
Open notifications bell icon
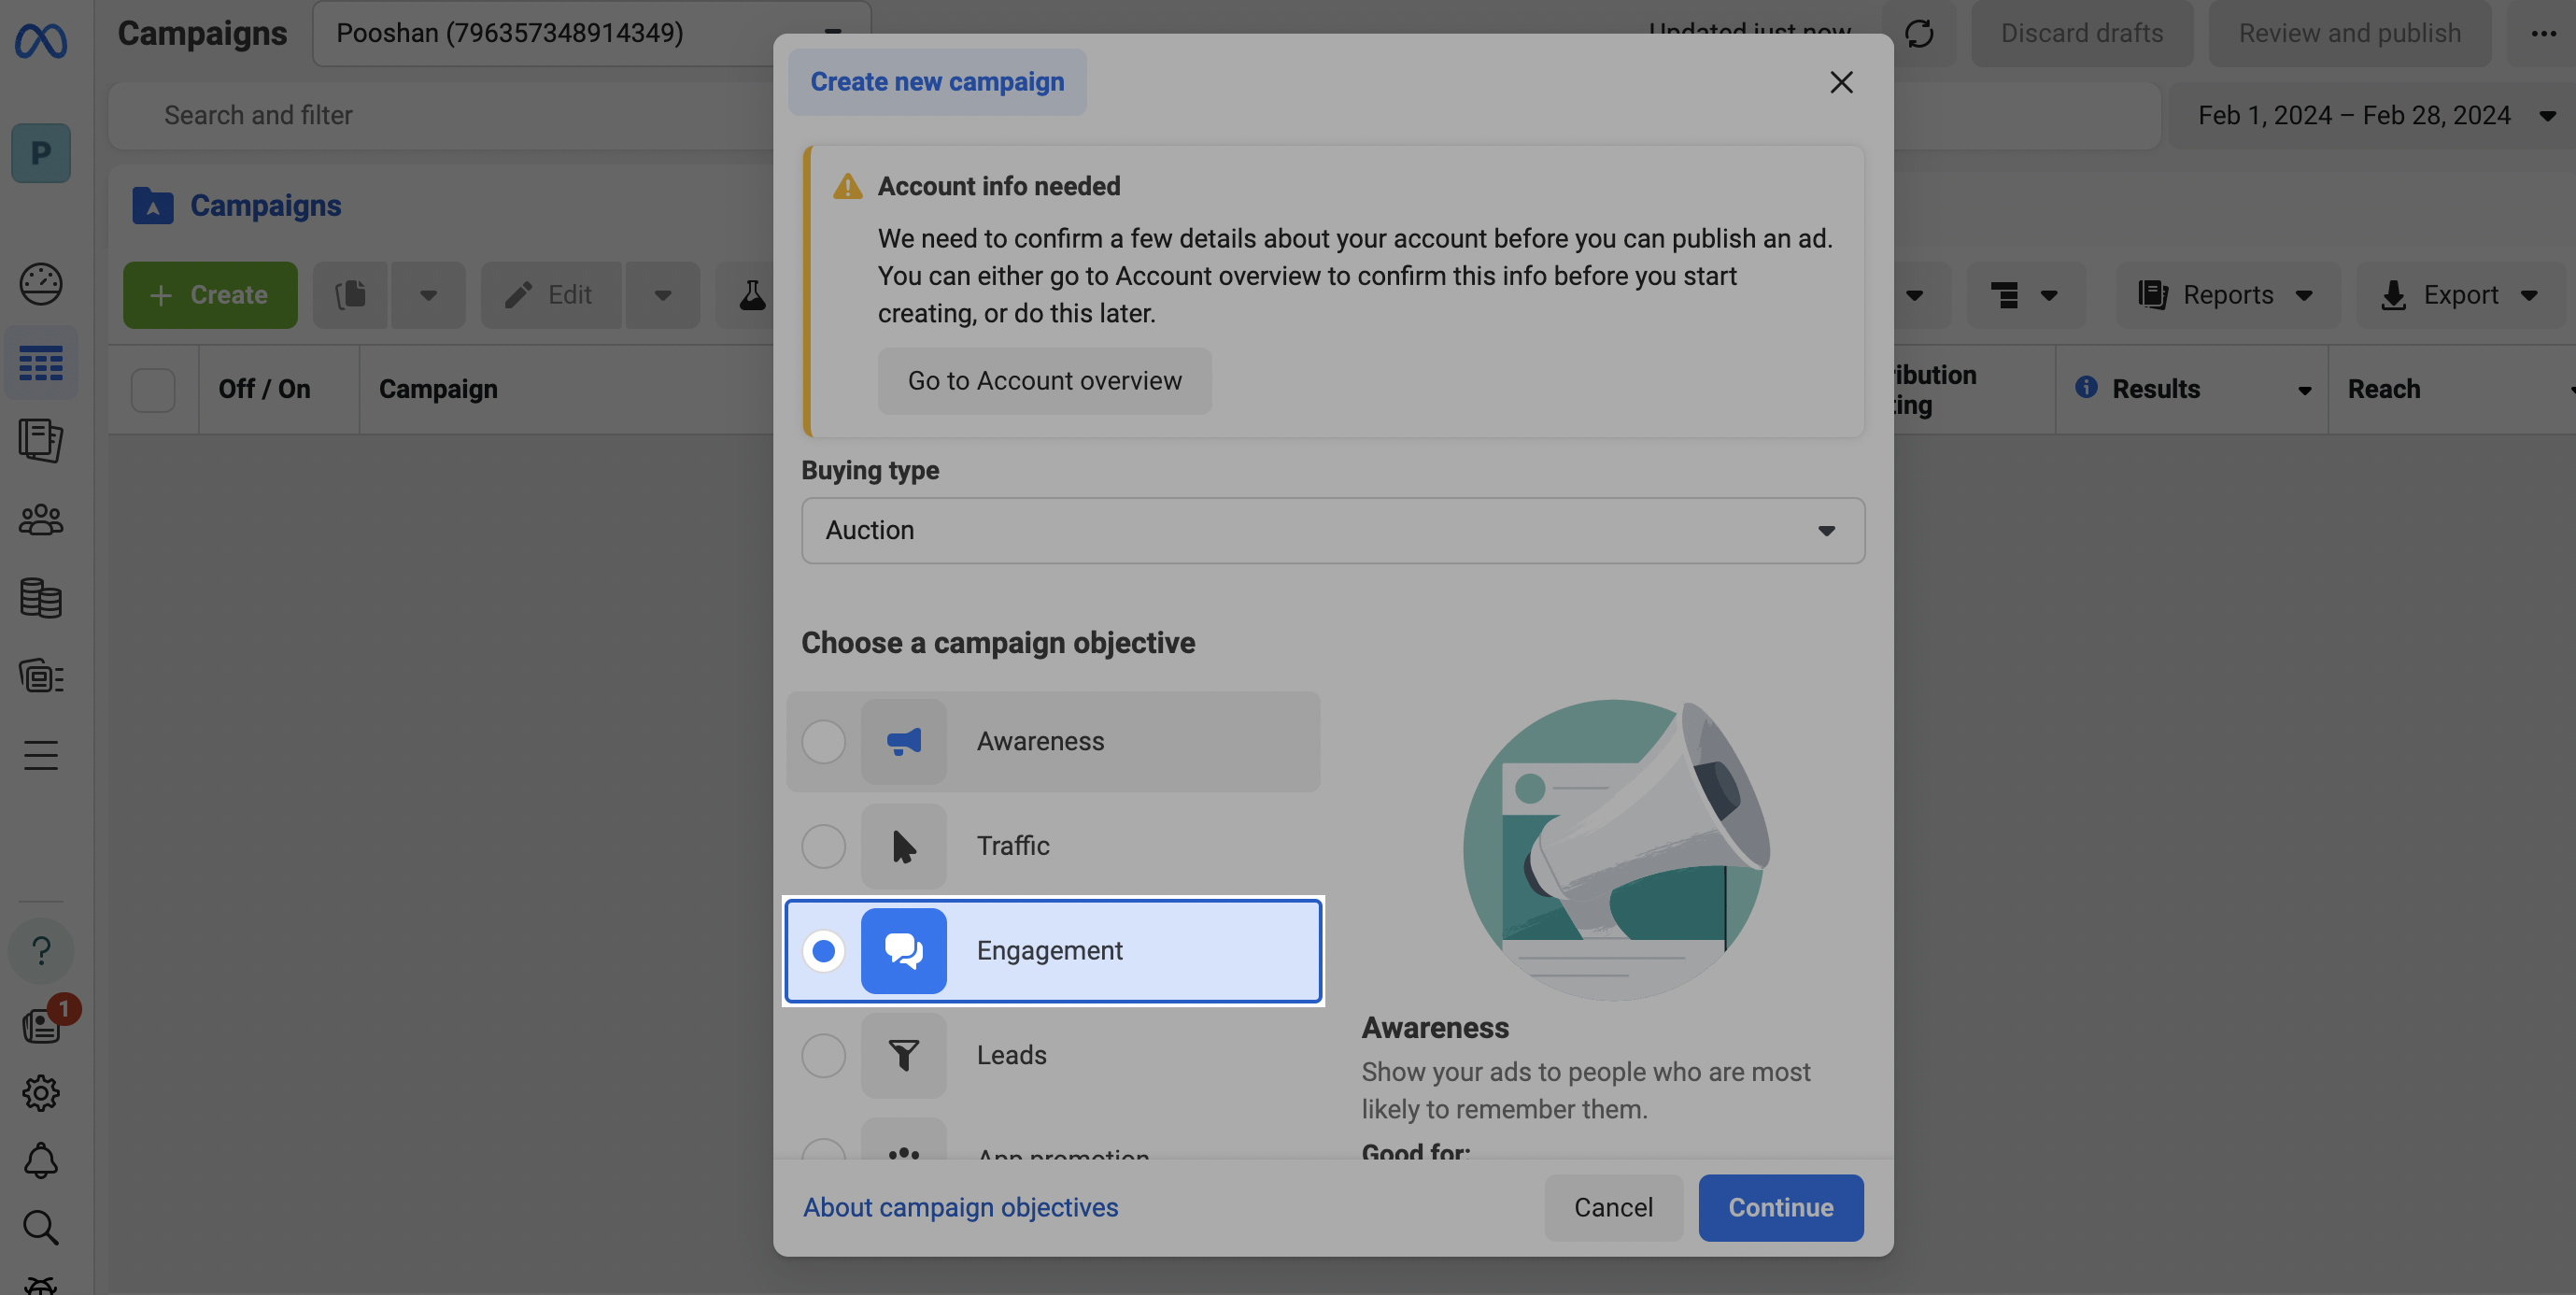41,1160
